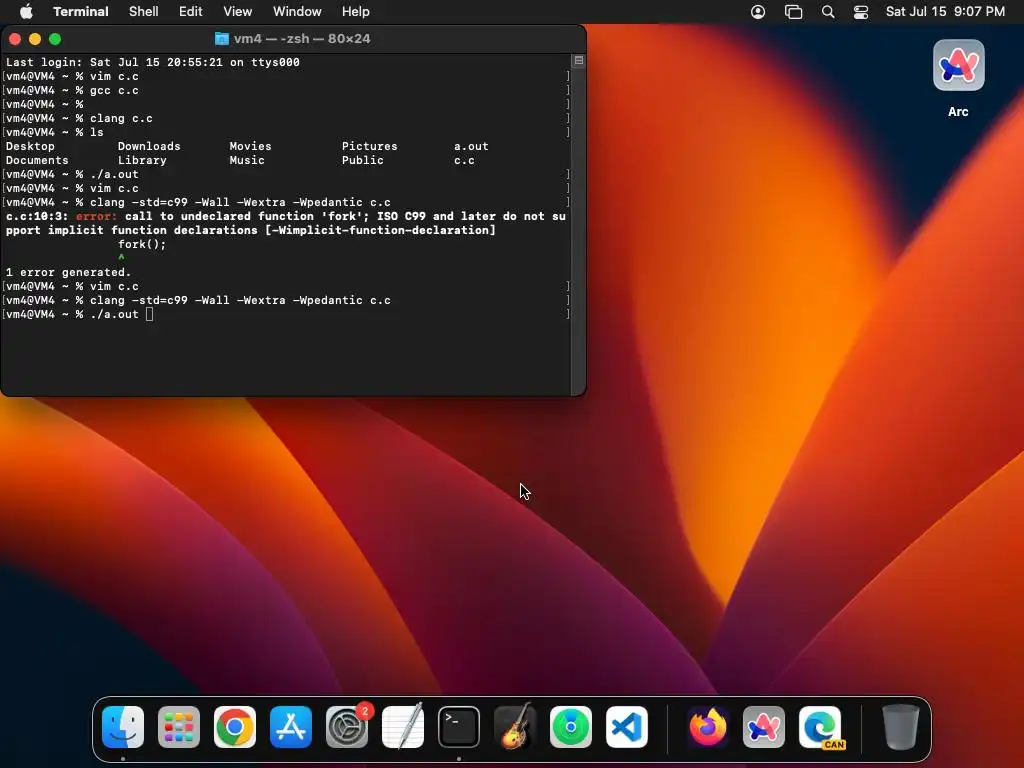Click the 'fork();' code line in error
This screenshot has width=1024, height=768.
coord(142,244)
